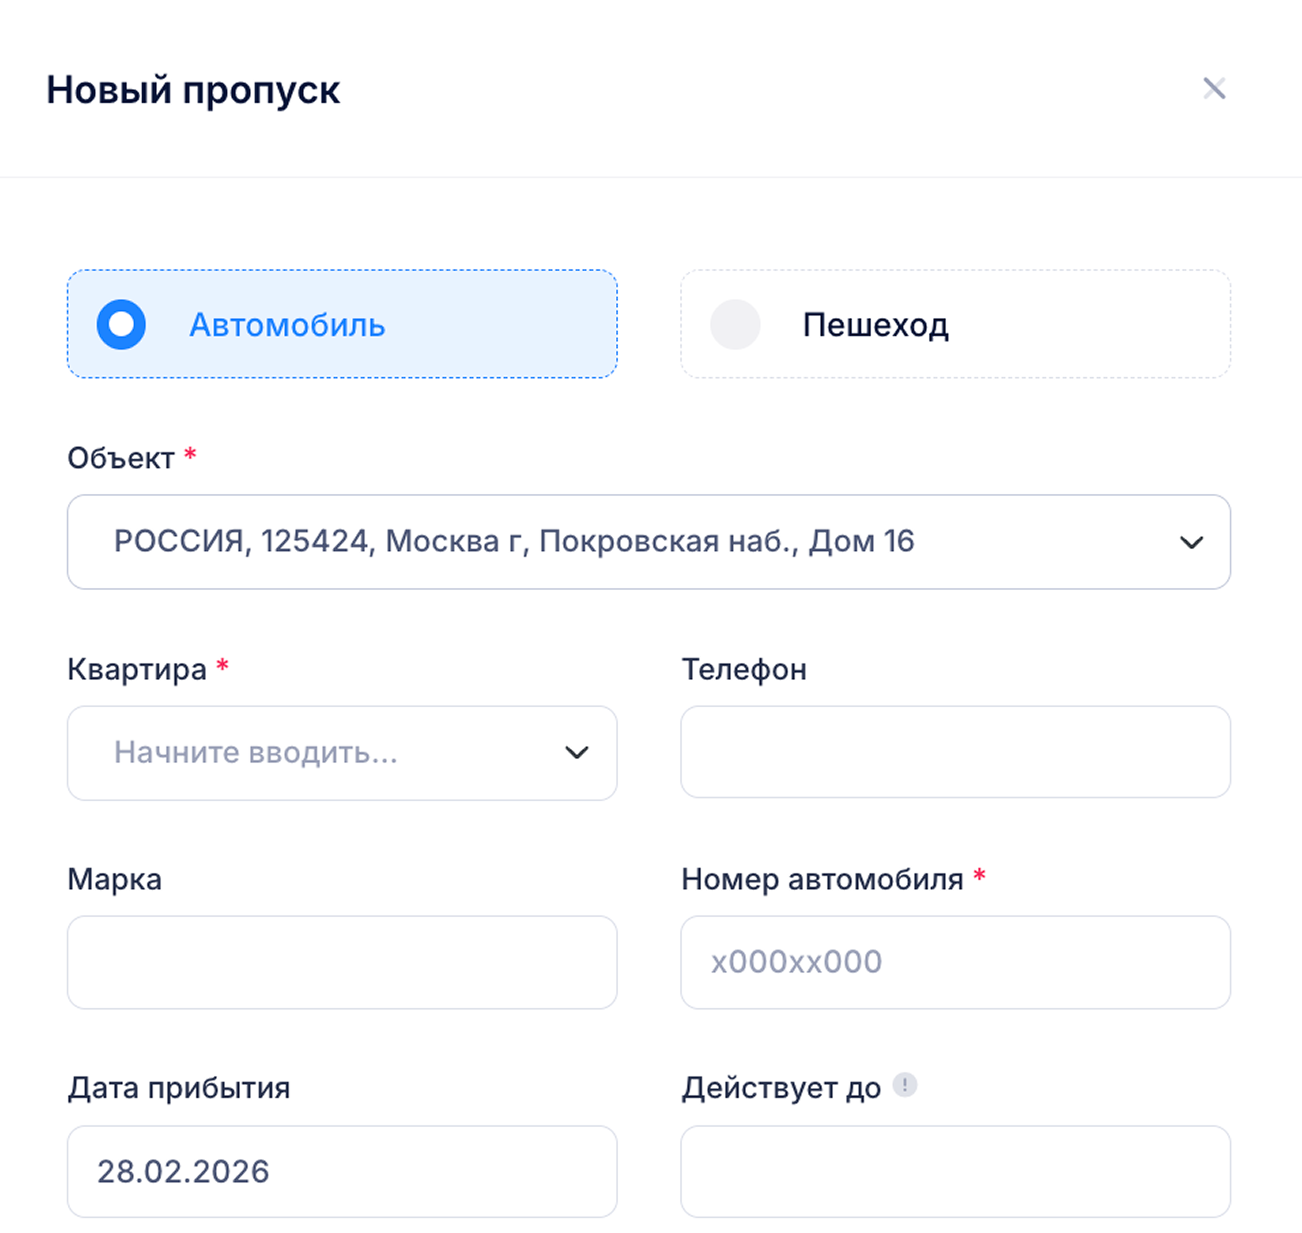Expand the Объект dropdown chevron
Screen dimensions: 1302x1233
click(1191, 542)
